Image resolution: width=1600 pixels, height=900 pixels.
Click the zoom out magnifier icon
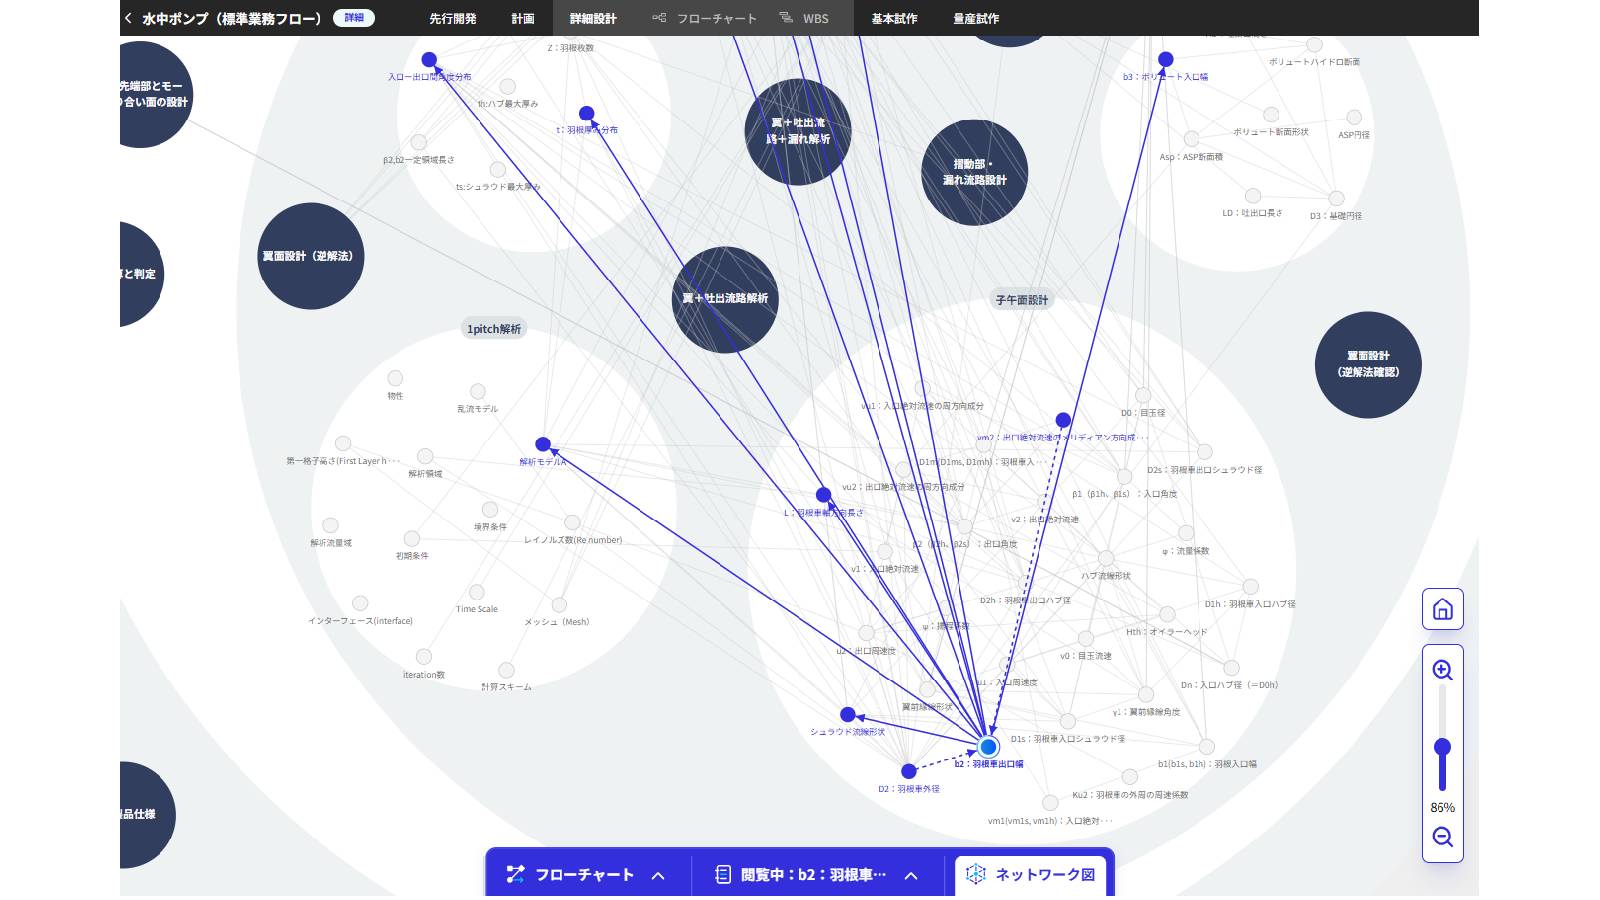1442,837
